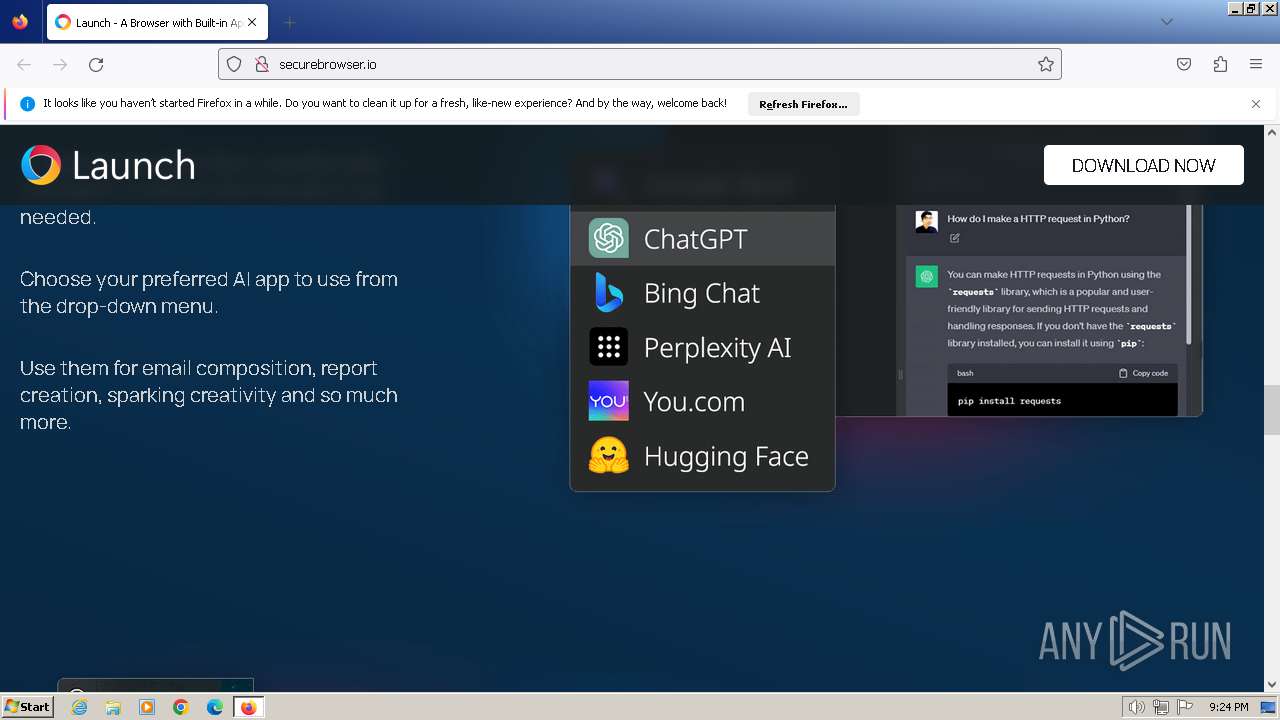Open Windows Media Player from taskbar
Viewport: 1280px width, 720px height.
click(147, 707)
